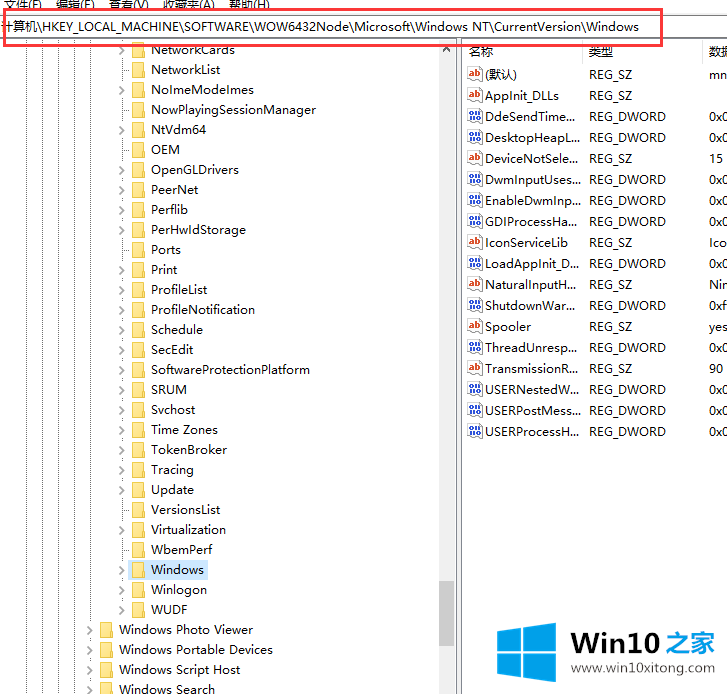
Task: Click the tree pane scroll-up arrow
Action: (x=446, y=49)
